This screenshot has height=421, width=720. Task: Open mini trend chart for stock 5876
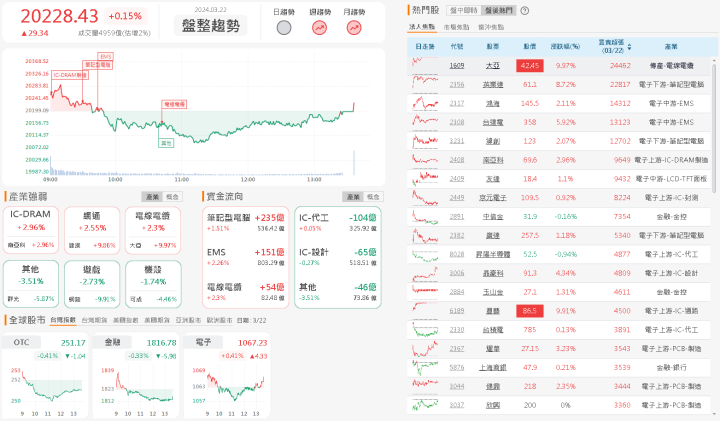click(425, 367)
